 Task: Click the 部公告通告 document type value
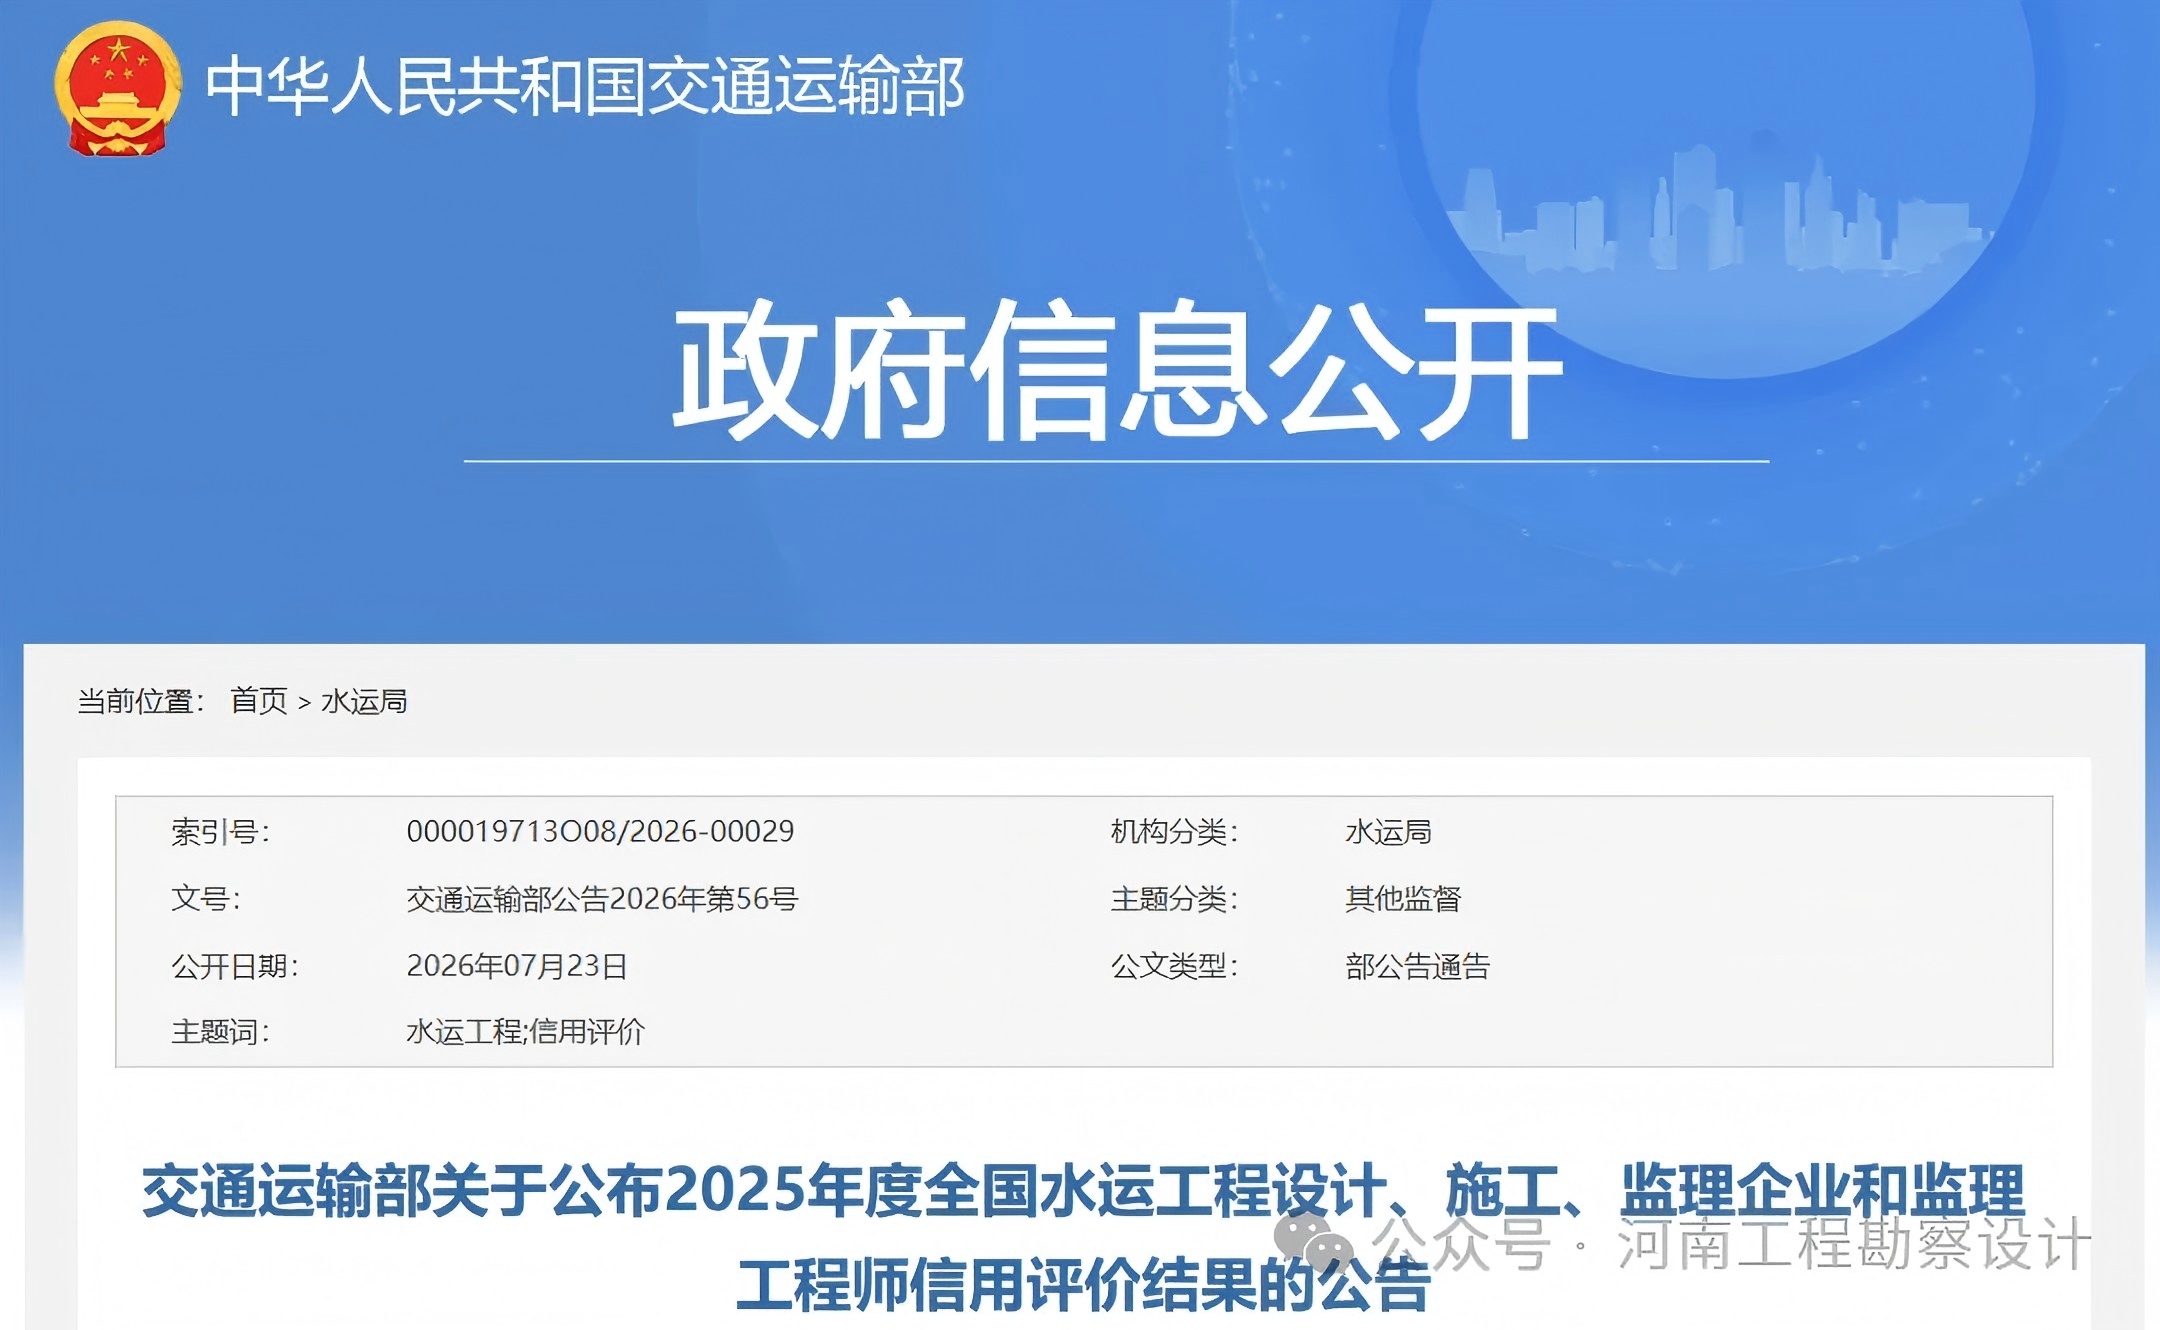tap(1417, 966)
